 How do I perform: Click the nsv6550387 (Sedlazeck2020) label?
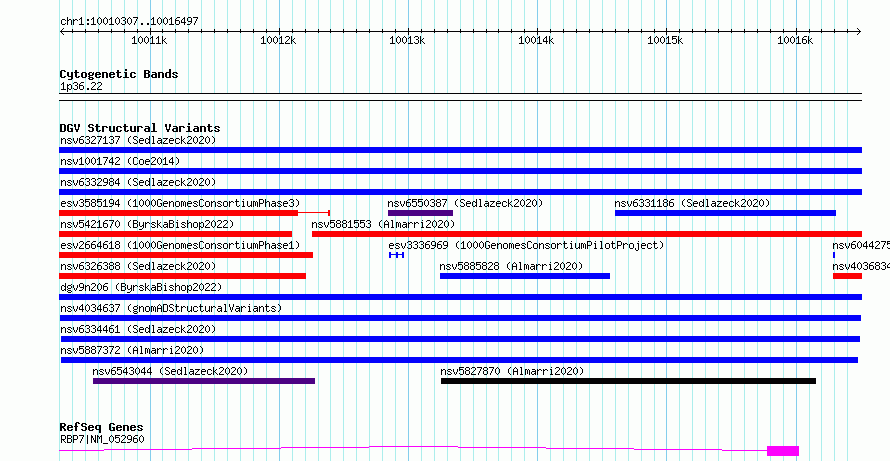click(x=465, y=203)
